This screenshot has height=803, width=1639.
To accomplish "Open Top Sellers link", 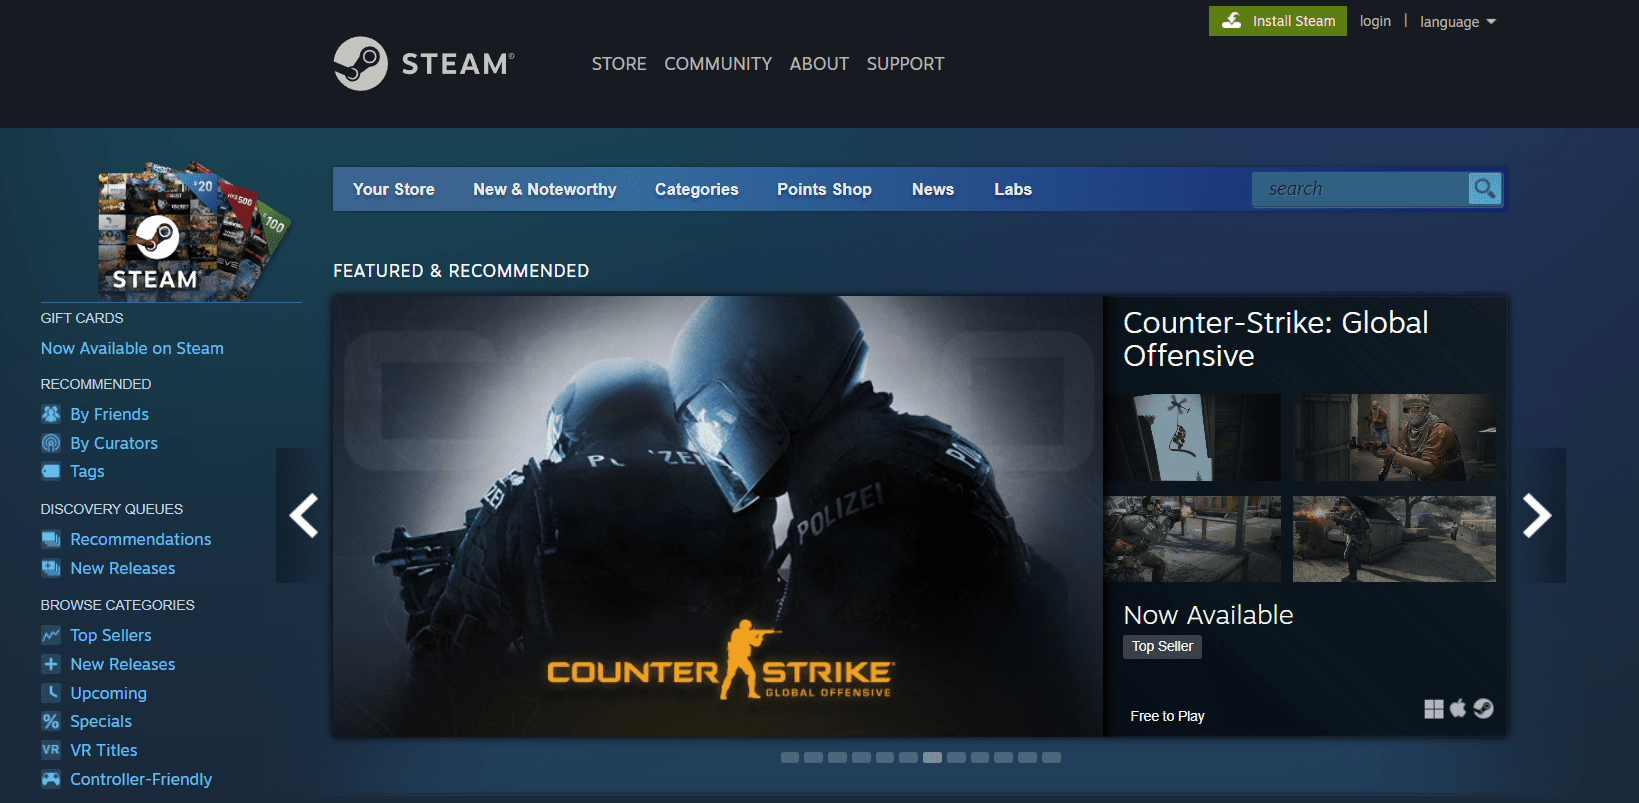I will pyautogui.click(x=111, y=635).
